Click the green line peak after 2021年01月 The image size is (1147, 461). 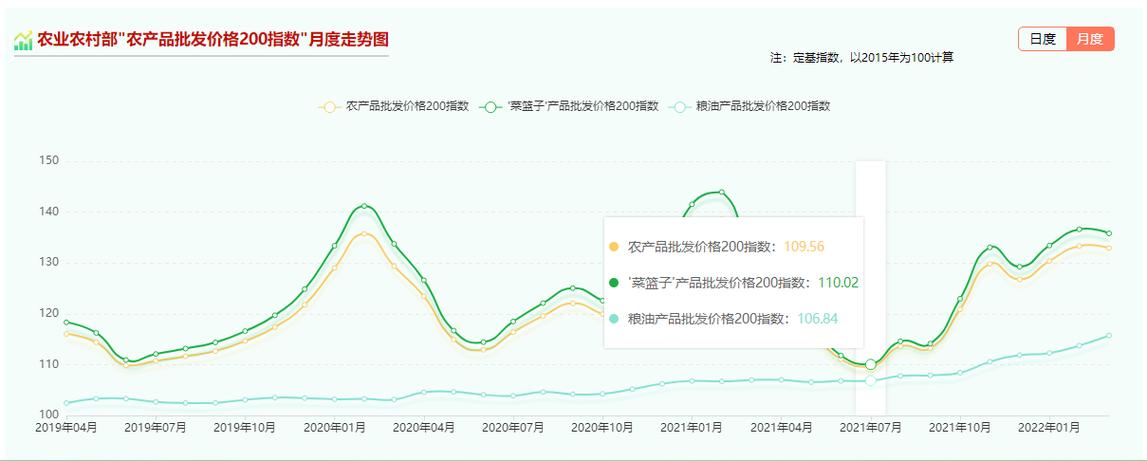click(x=721, y=192)
